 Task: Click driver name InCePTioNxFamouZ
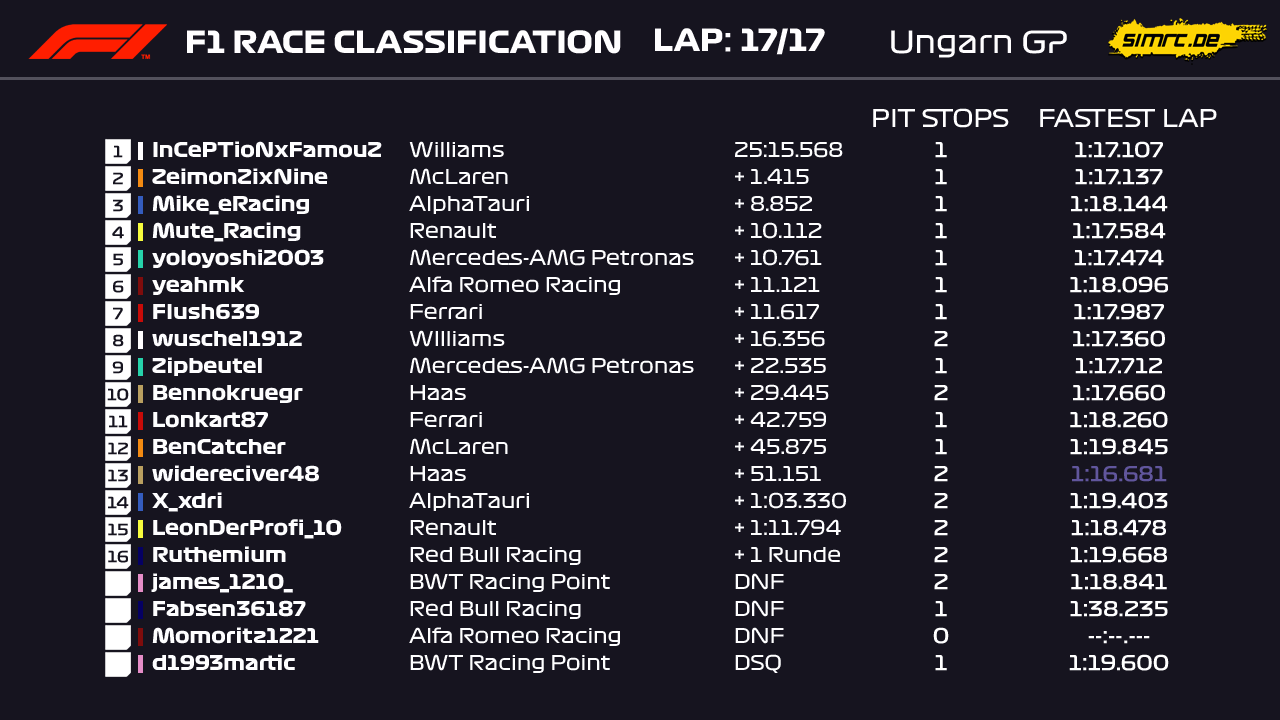pos(266,150)
